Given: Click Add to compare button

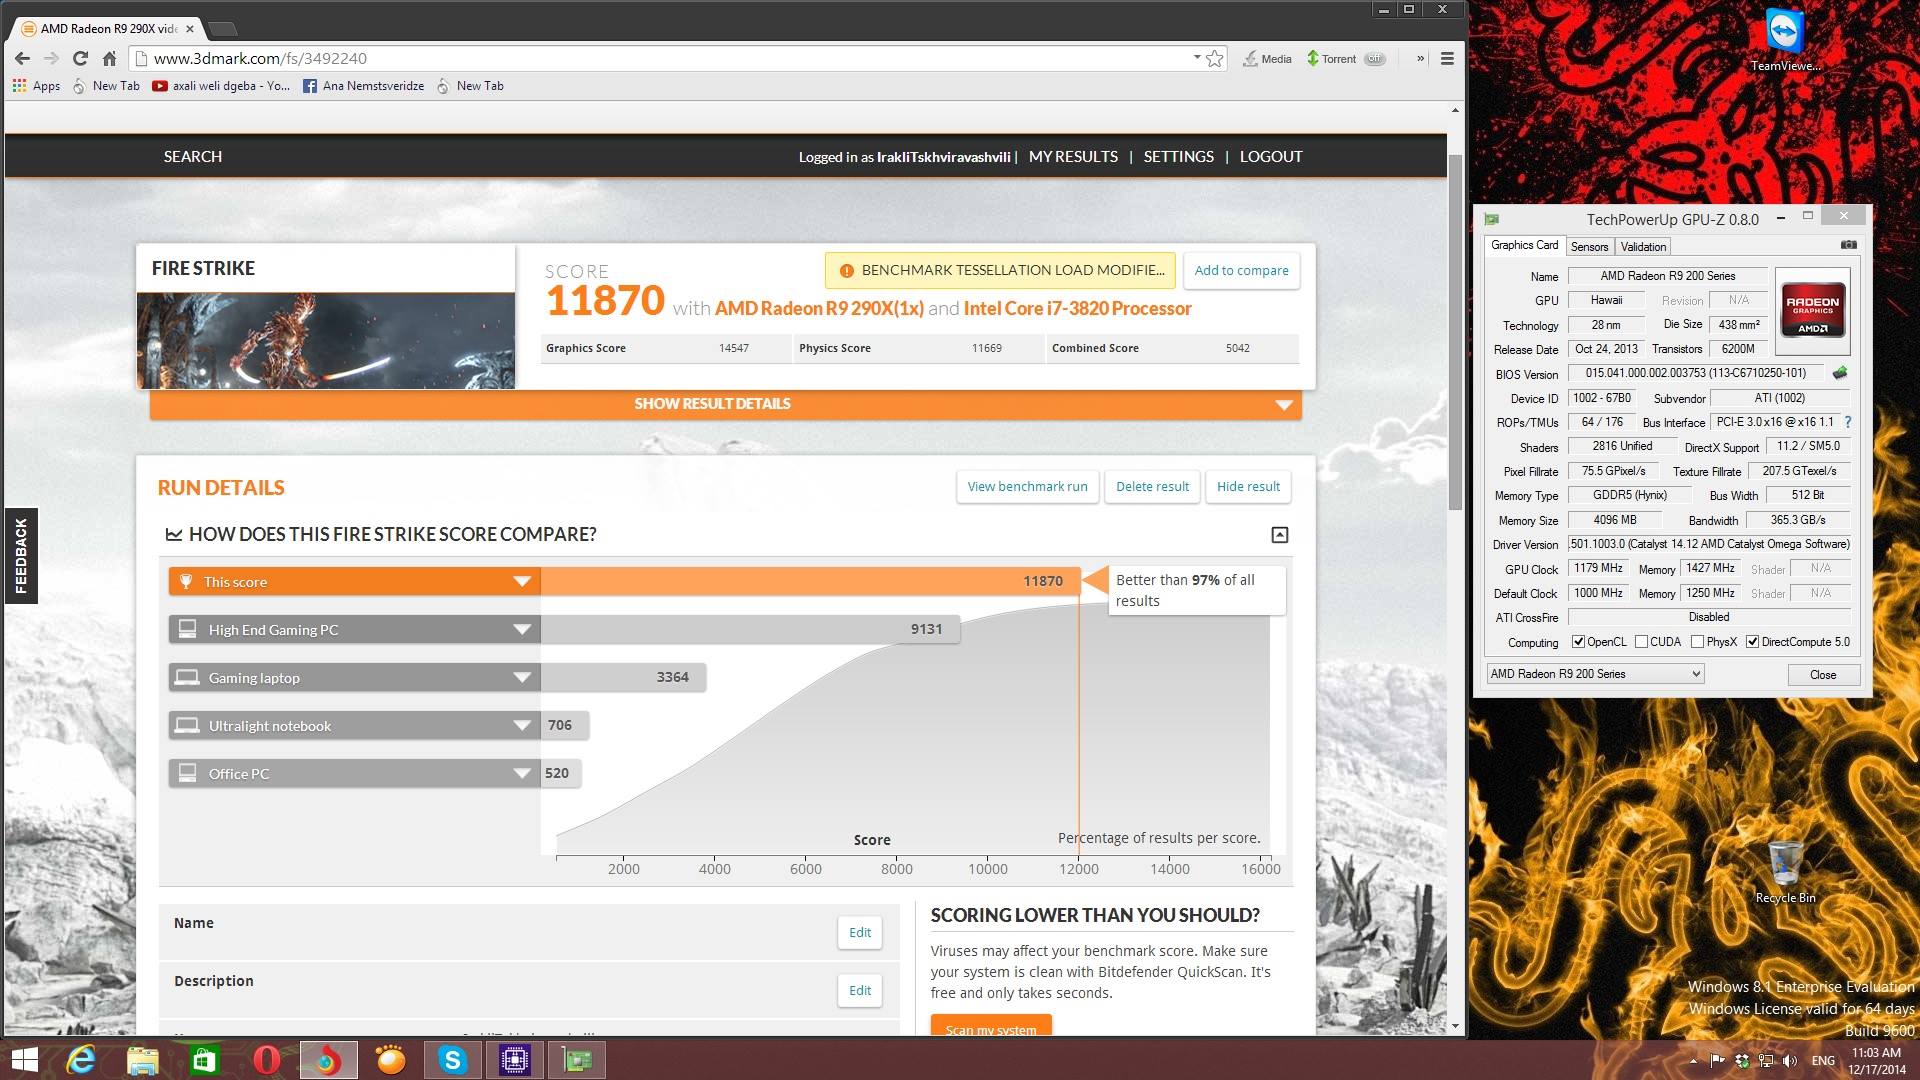Looking at the screenshot, I should pyautogui.click(x=1241, y=271).
